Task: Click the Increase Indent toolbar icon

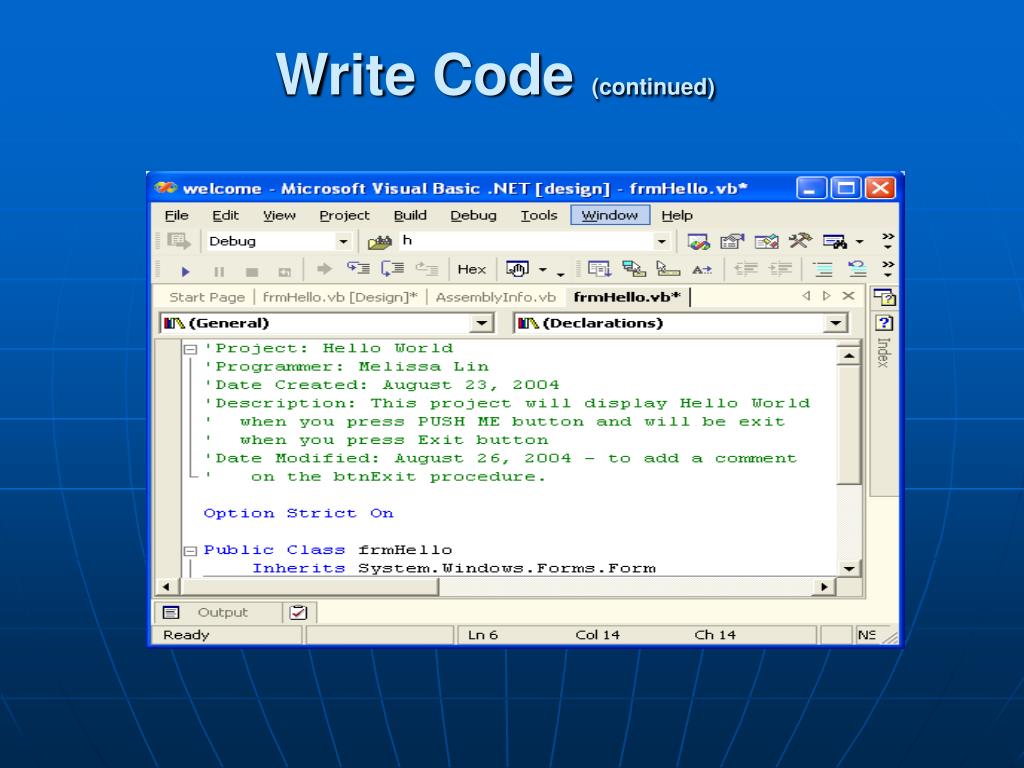Action: 780,268
